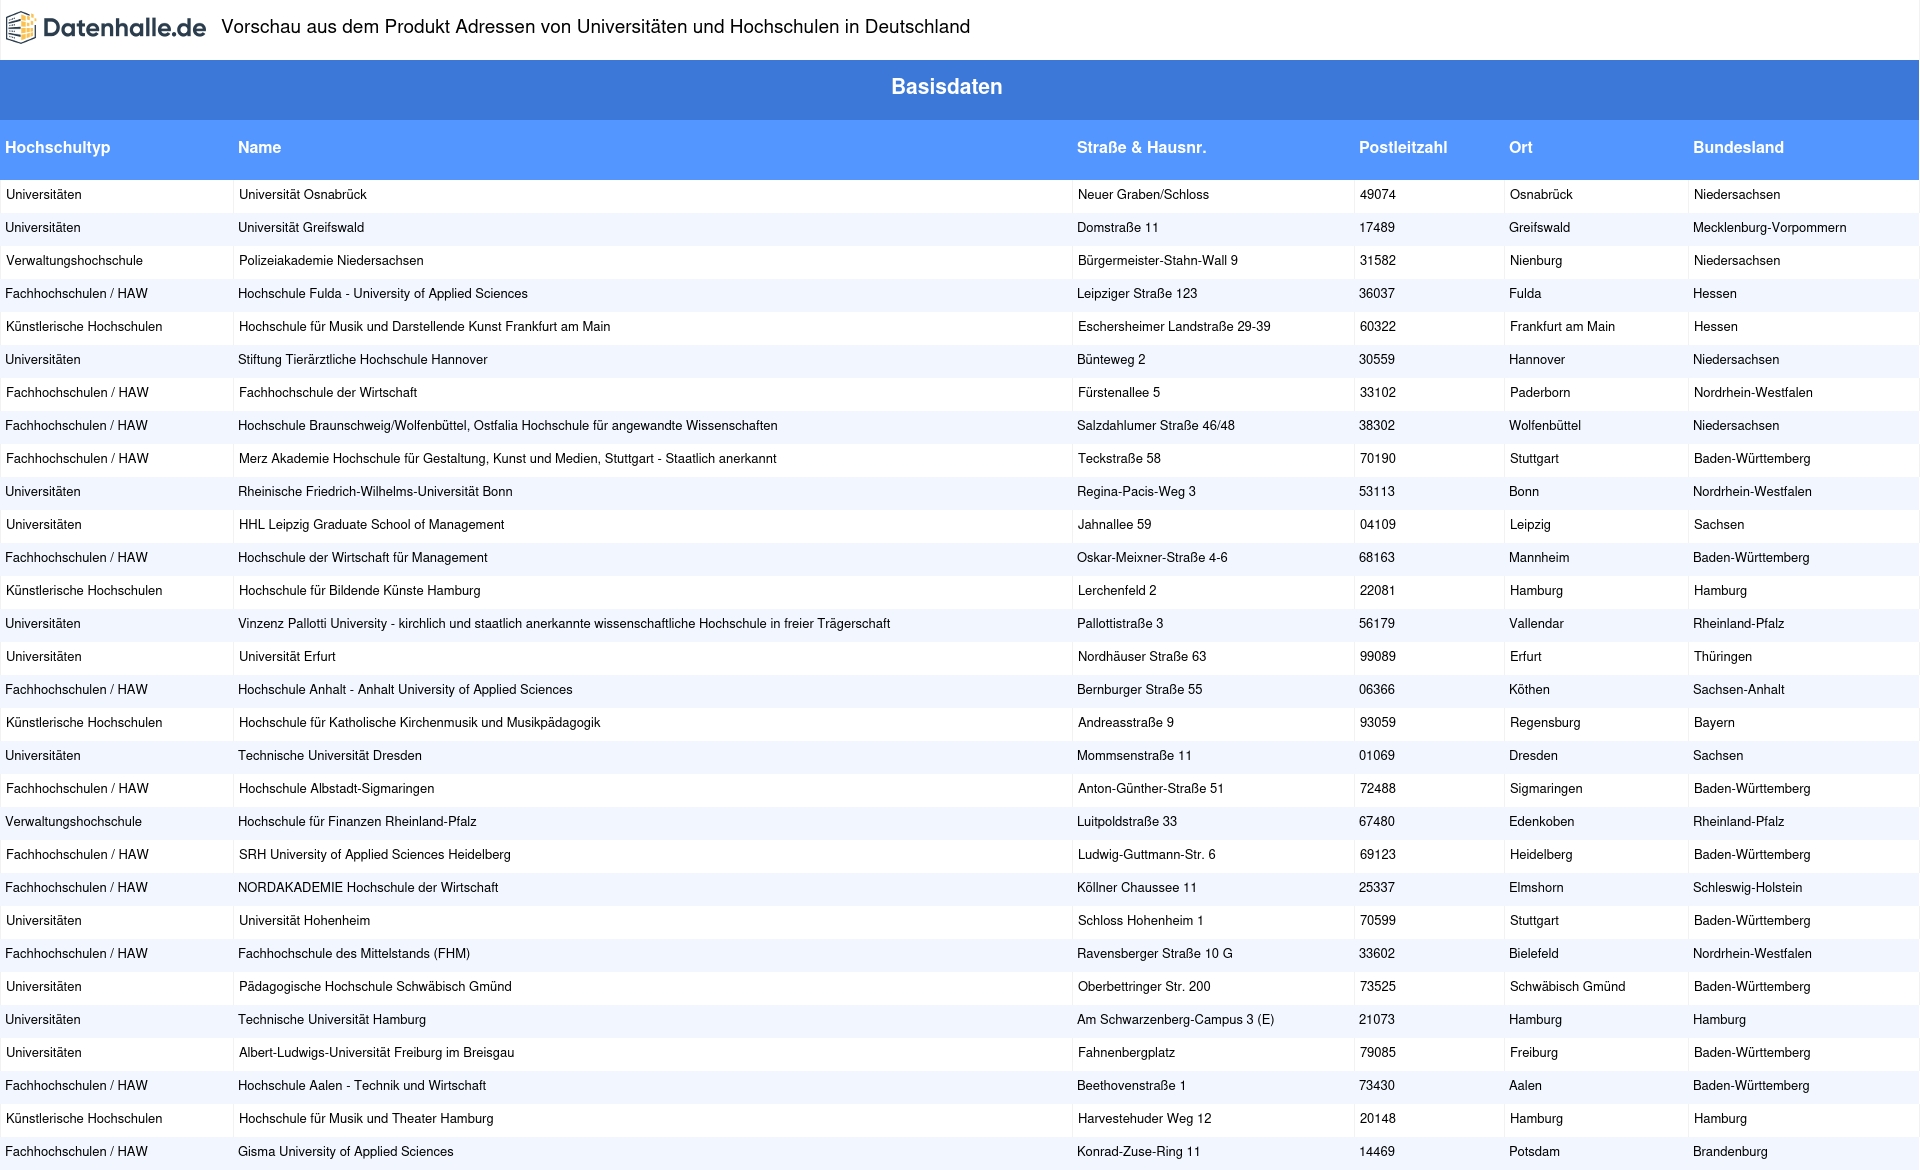Select Hochschule für Musik und Theater Hamburg
The image size is (1920, 1170).
[x=366, y=1118]
